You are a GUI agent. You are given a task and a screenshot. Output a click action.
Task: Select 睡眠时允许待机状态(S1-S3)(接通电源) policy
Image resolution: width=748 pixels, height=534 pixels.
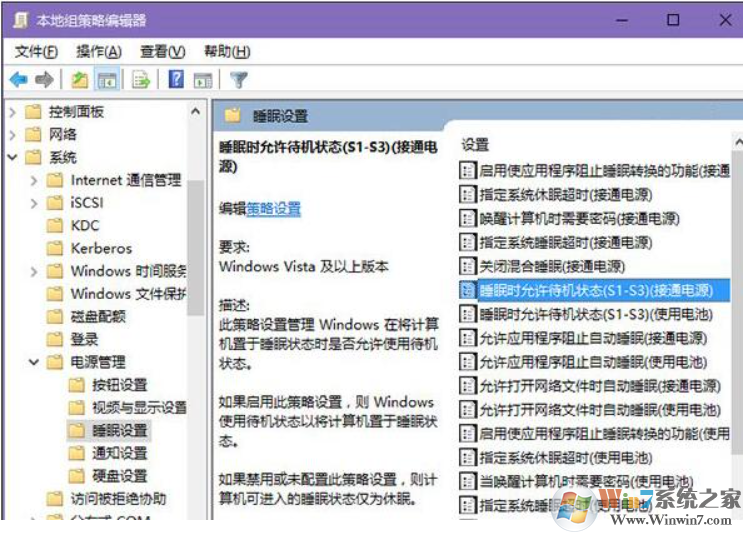[x=594, y=290]
